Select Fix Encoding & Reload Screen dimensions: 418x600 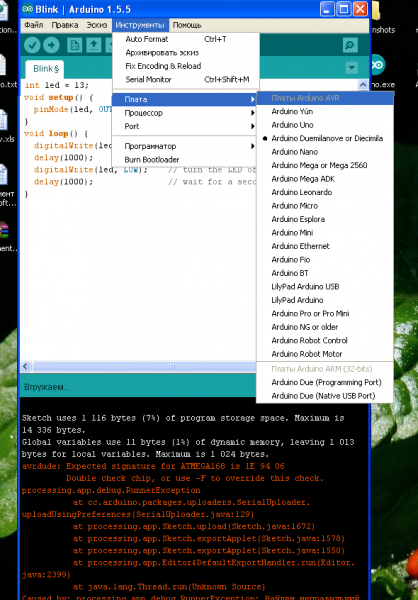[x=186, y=66]
